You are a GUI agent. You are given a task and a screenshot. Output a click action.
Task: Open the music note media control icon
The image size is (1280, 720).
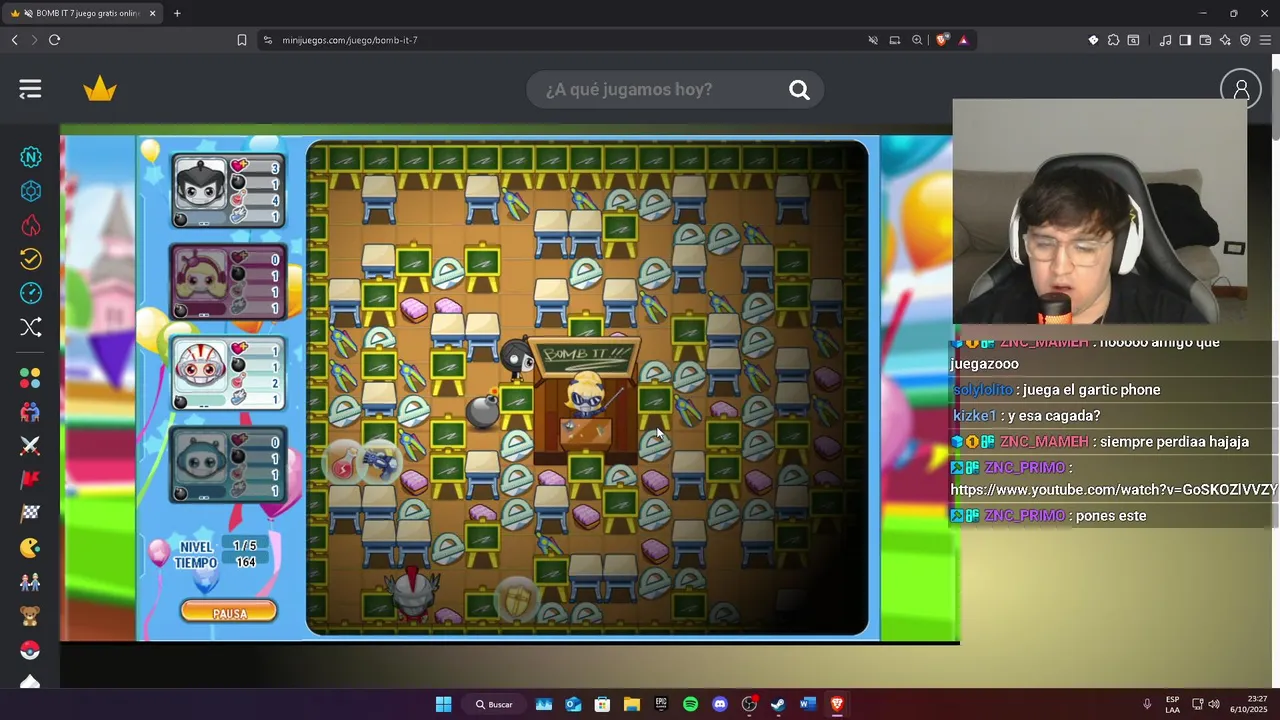coord(1165,40)
